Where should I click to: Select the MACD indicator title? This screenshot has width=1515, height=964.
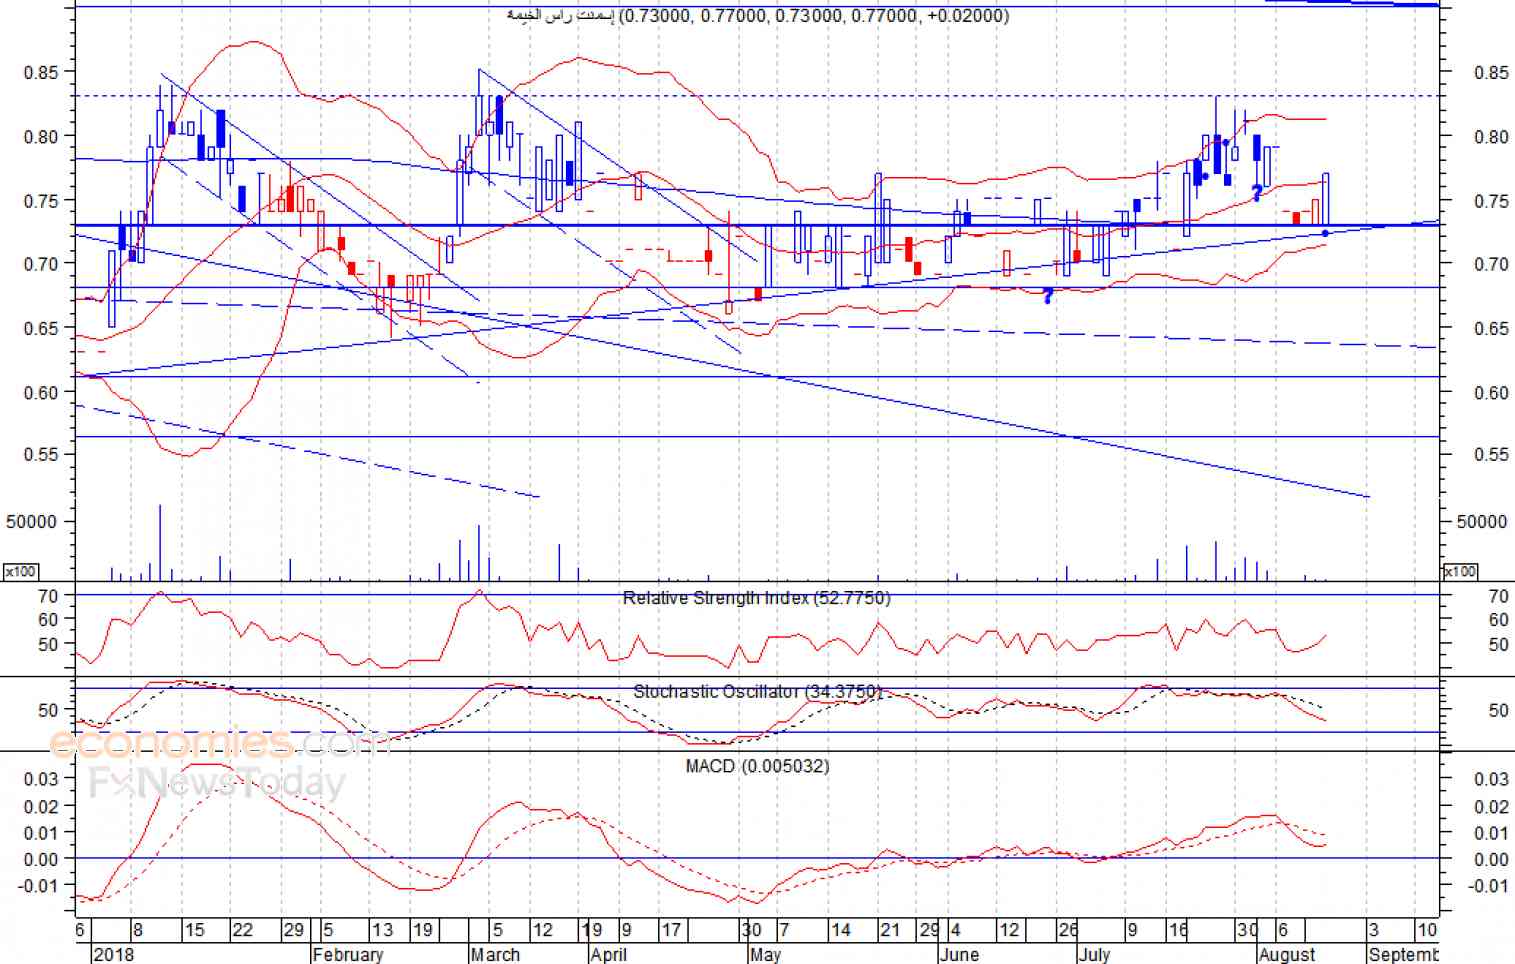click(757, 766)
